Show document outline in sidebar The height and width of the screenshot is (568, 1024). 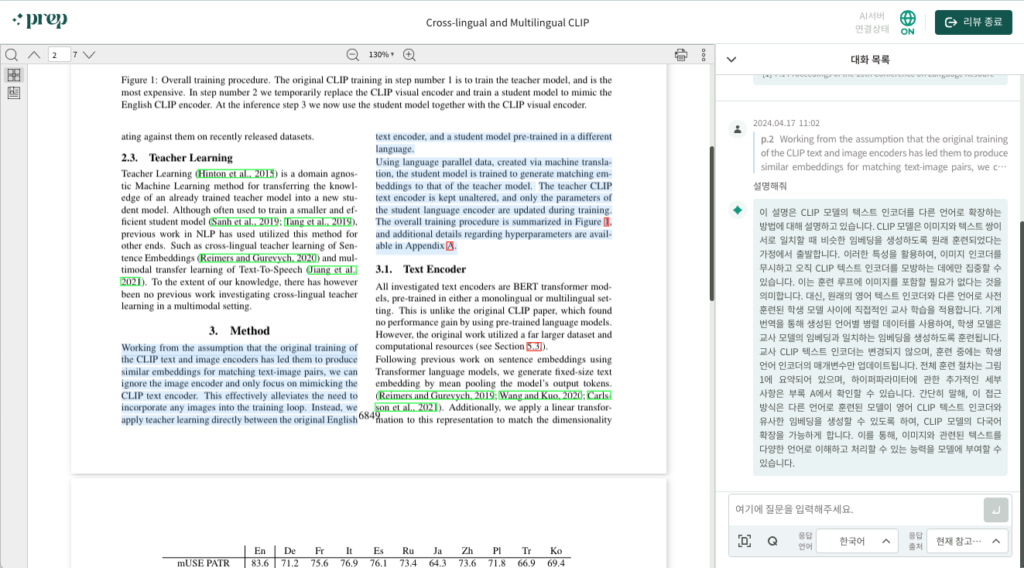click(x=14, y=93)
